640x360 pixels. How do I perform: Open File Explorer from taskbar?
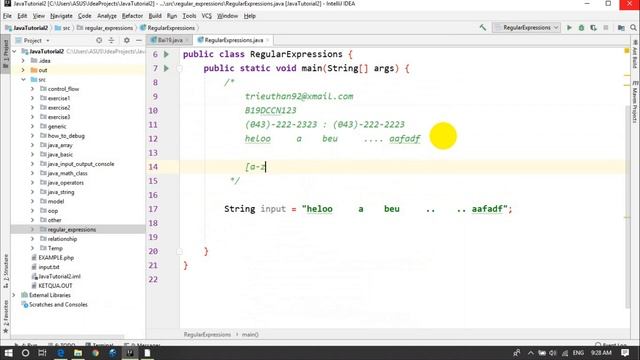78,353
